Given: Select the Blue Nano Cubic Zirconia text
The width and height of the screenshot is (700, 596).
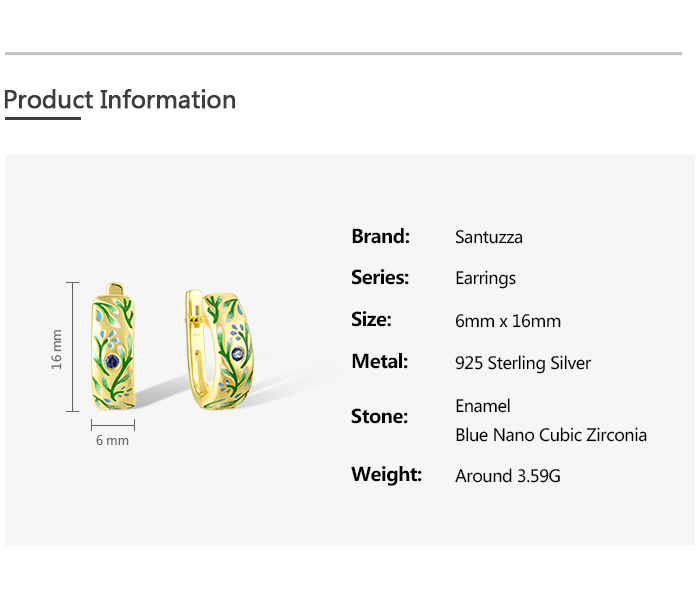Looking at the screenshot, I should click(551, 435).
